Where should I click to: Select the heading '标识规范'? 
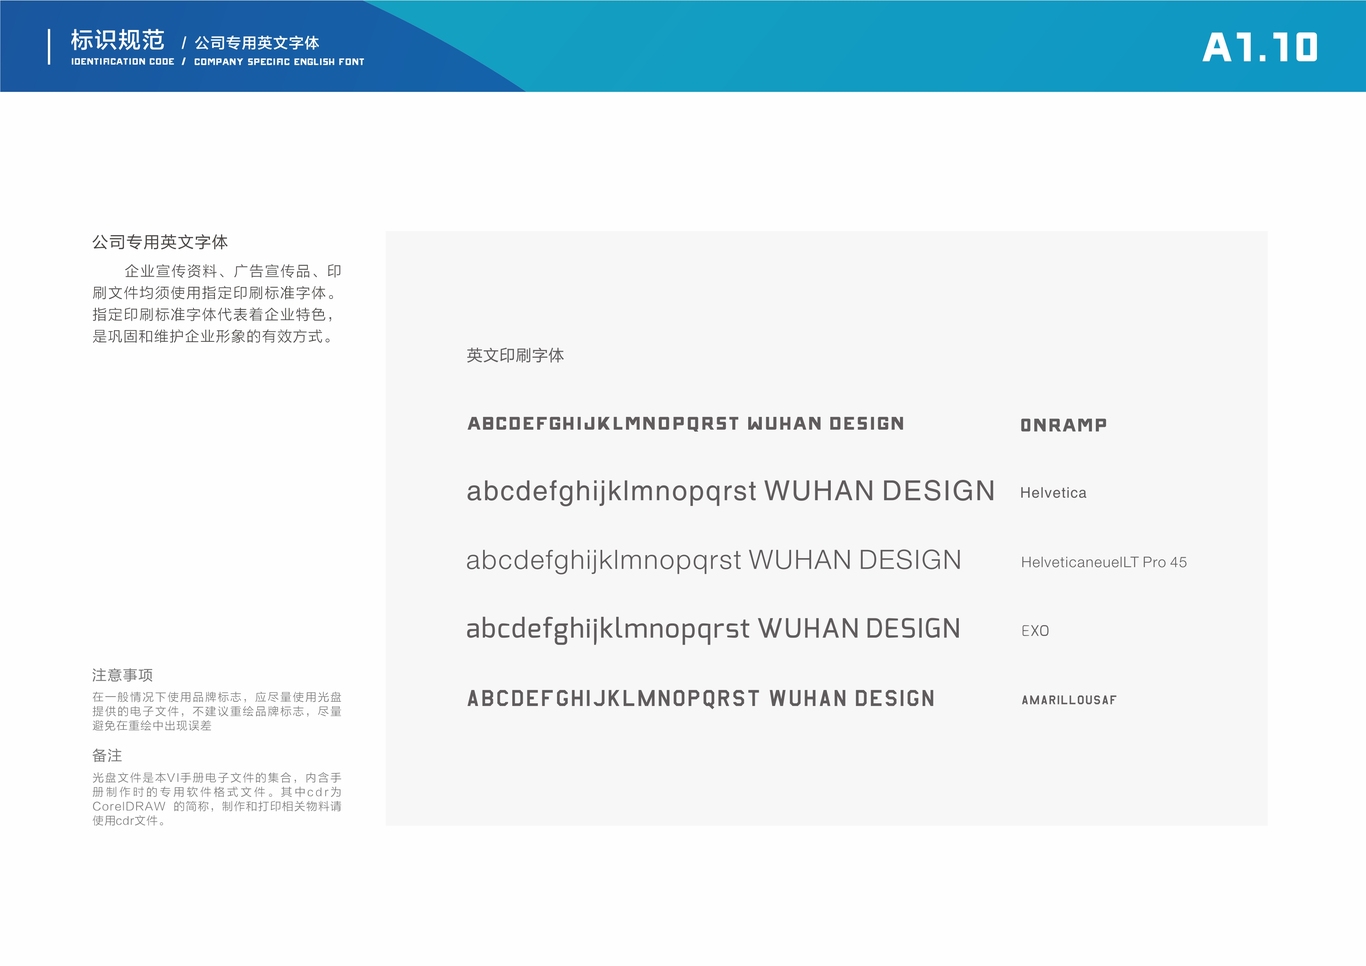(x=117, y=40)
